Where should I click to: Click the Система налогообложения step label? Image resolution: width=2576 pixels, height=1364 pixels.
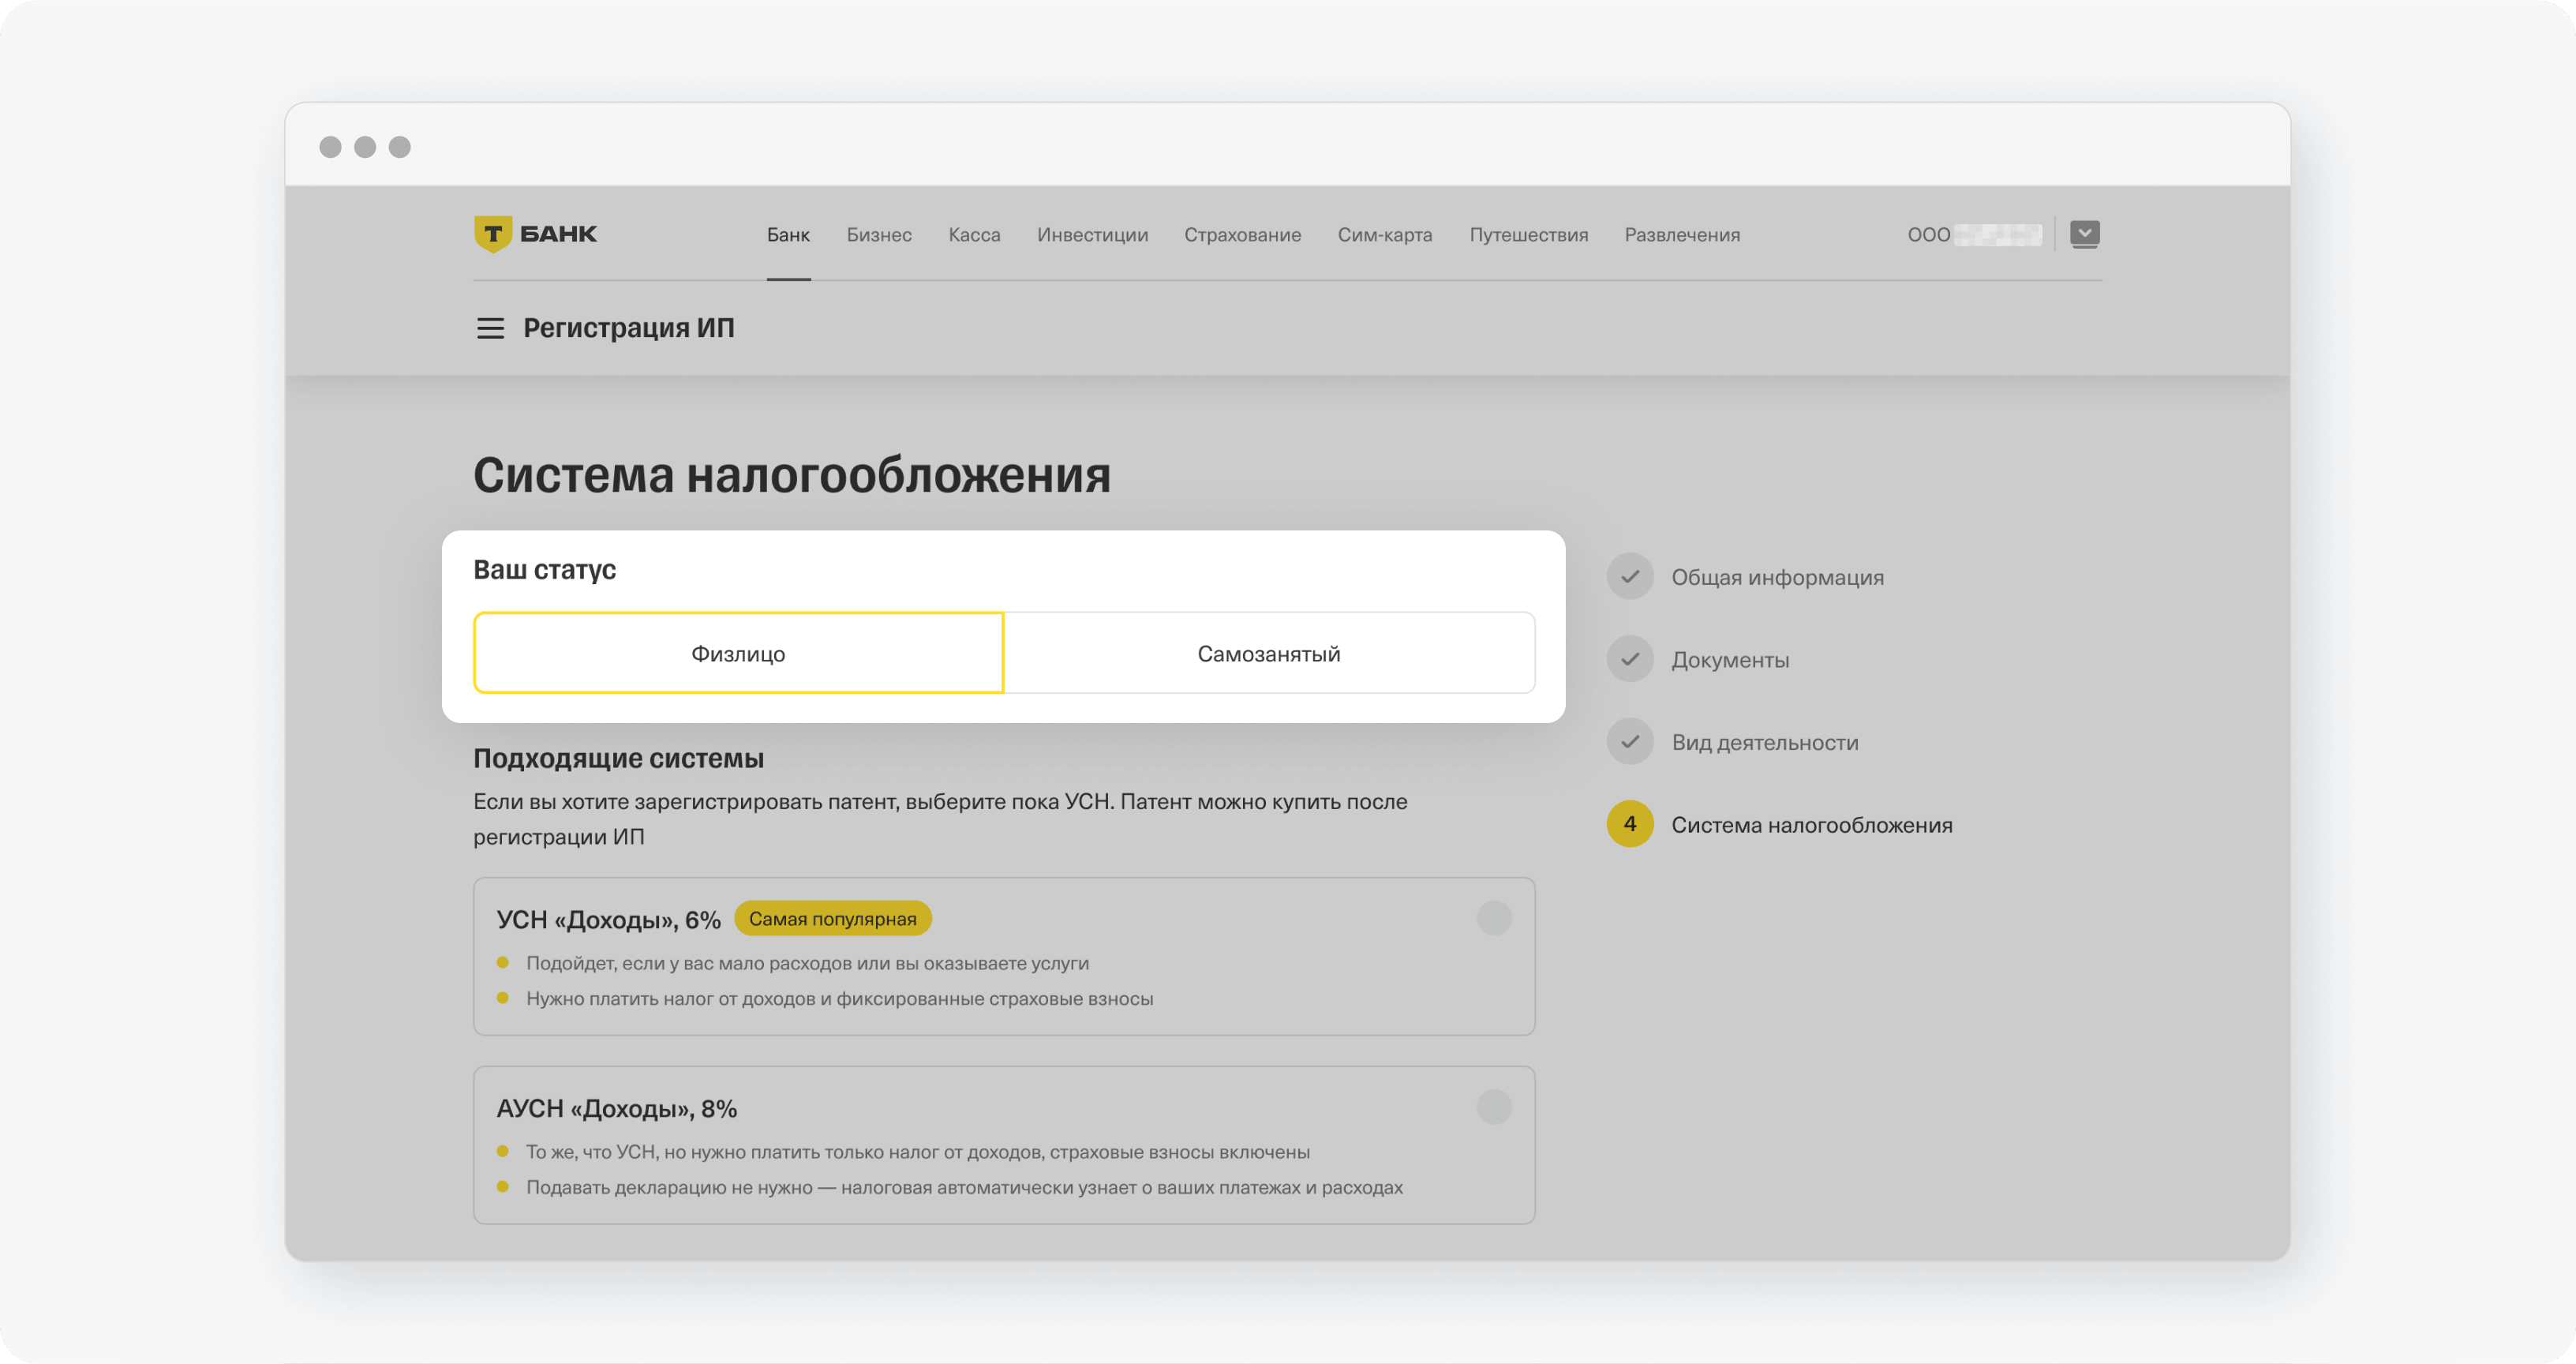1812,825
